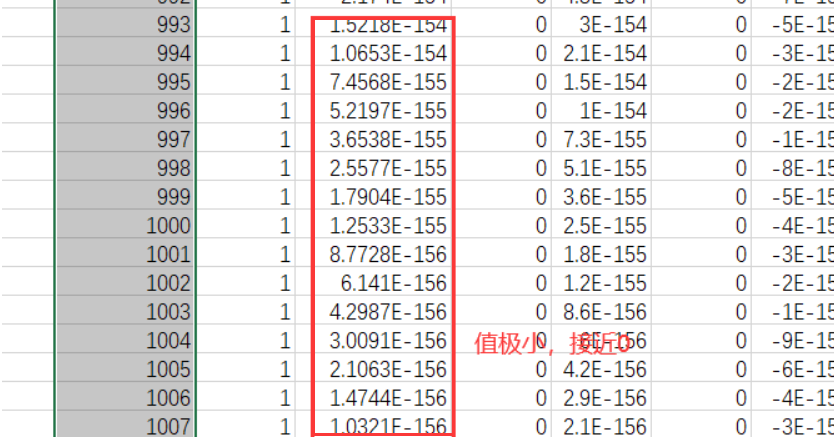The width and height of the screenshot is (834, 437).
Task: Pick the cell showing 3E-154
Action: click(602, 24)
